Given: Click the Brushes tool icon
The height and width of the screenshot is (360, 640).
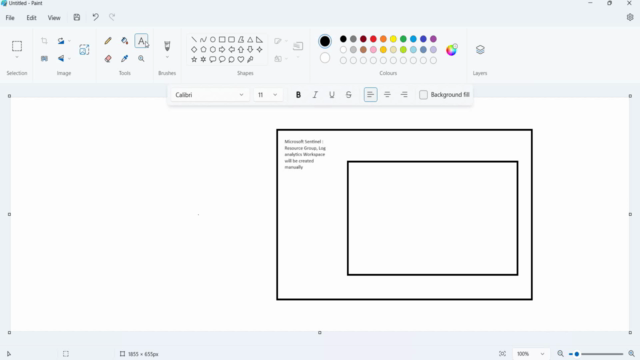Looking at the screenshot, I should pos(167,45).
